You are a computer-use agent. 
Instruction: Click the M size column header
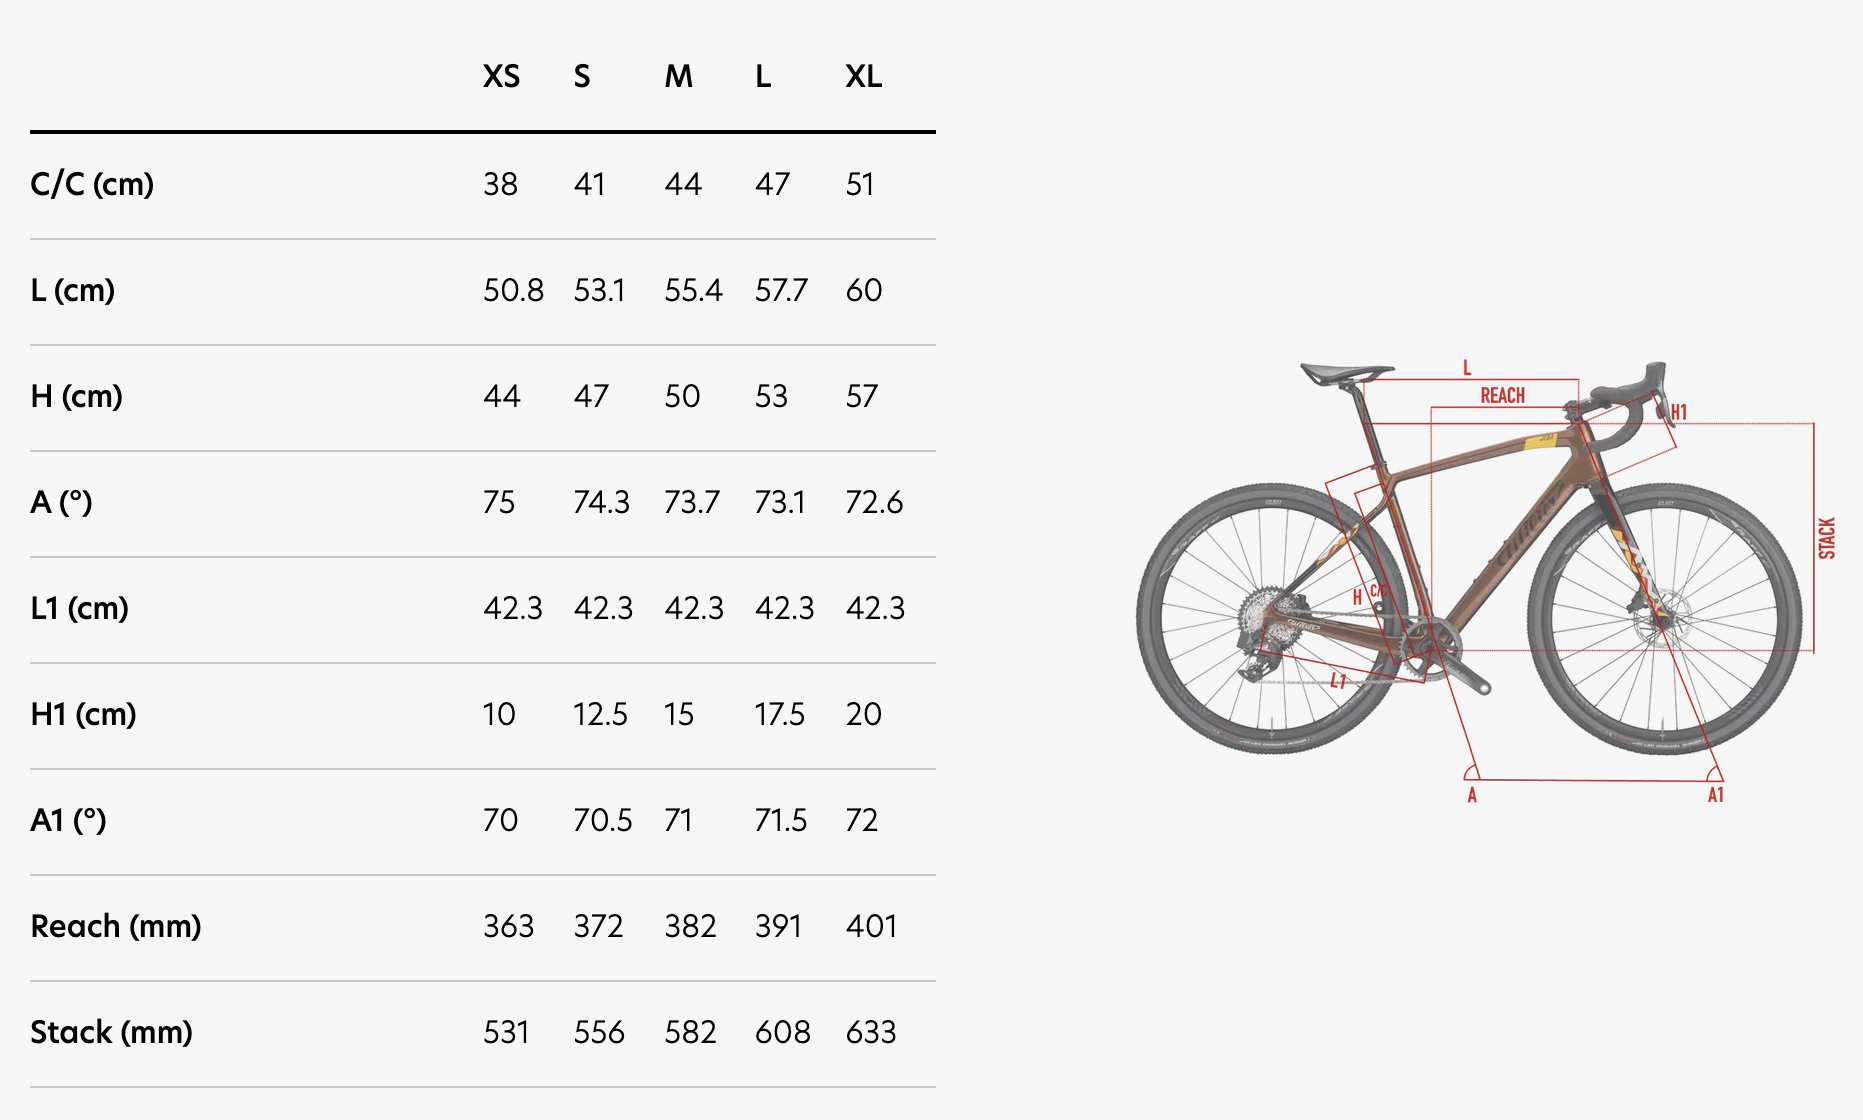678,77
